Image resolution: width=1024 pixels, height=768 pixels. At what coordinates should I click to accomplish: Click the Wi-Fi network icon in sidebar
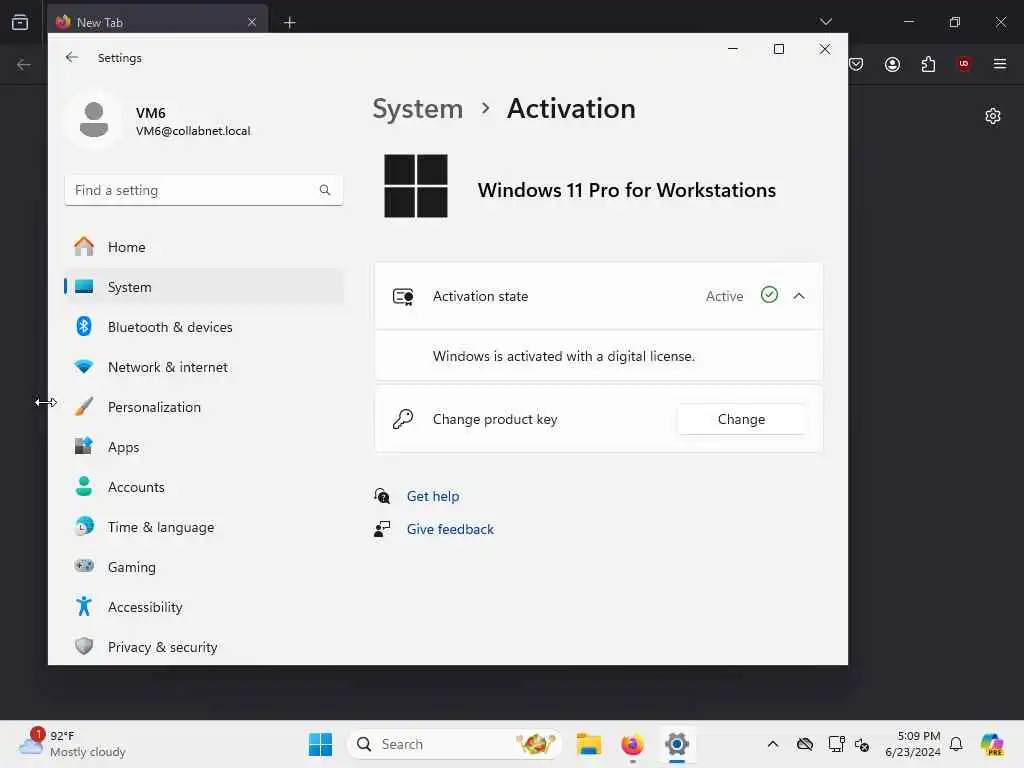point(84,366)
